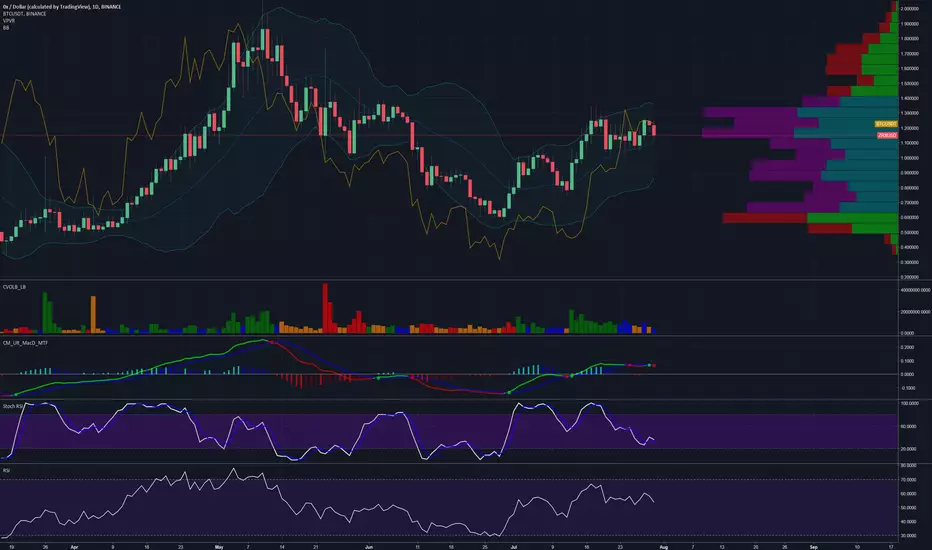Click the Jun label on time axis
This screenshot has height=550, width=932.
pyautogui.click(x=369, y=546)
